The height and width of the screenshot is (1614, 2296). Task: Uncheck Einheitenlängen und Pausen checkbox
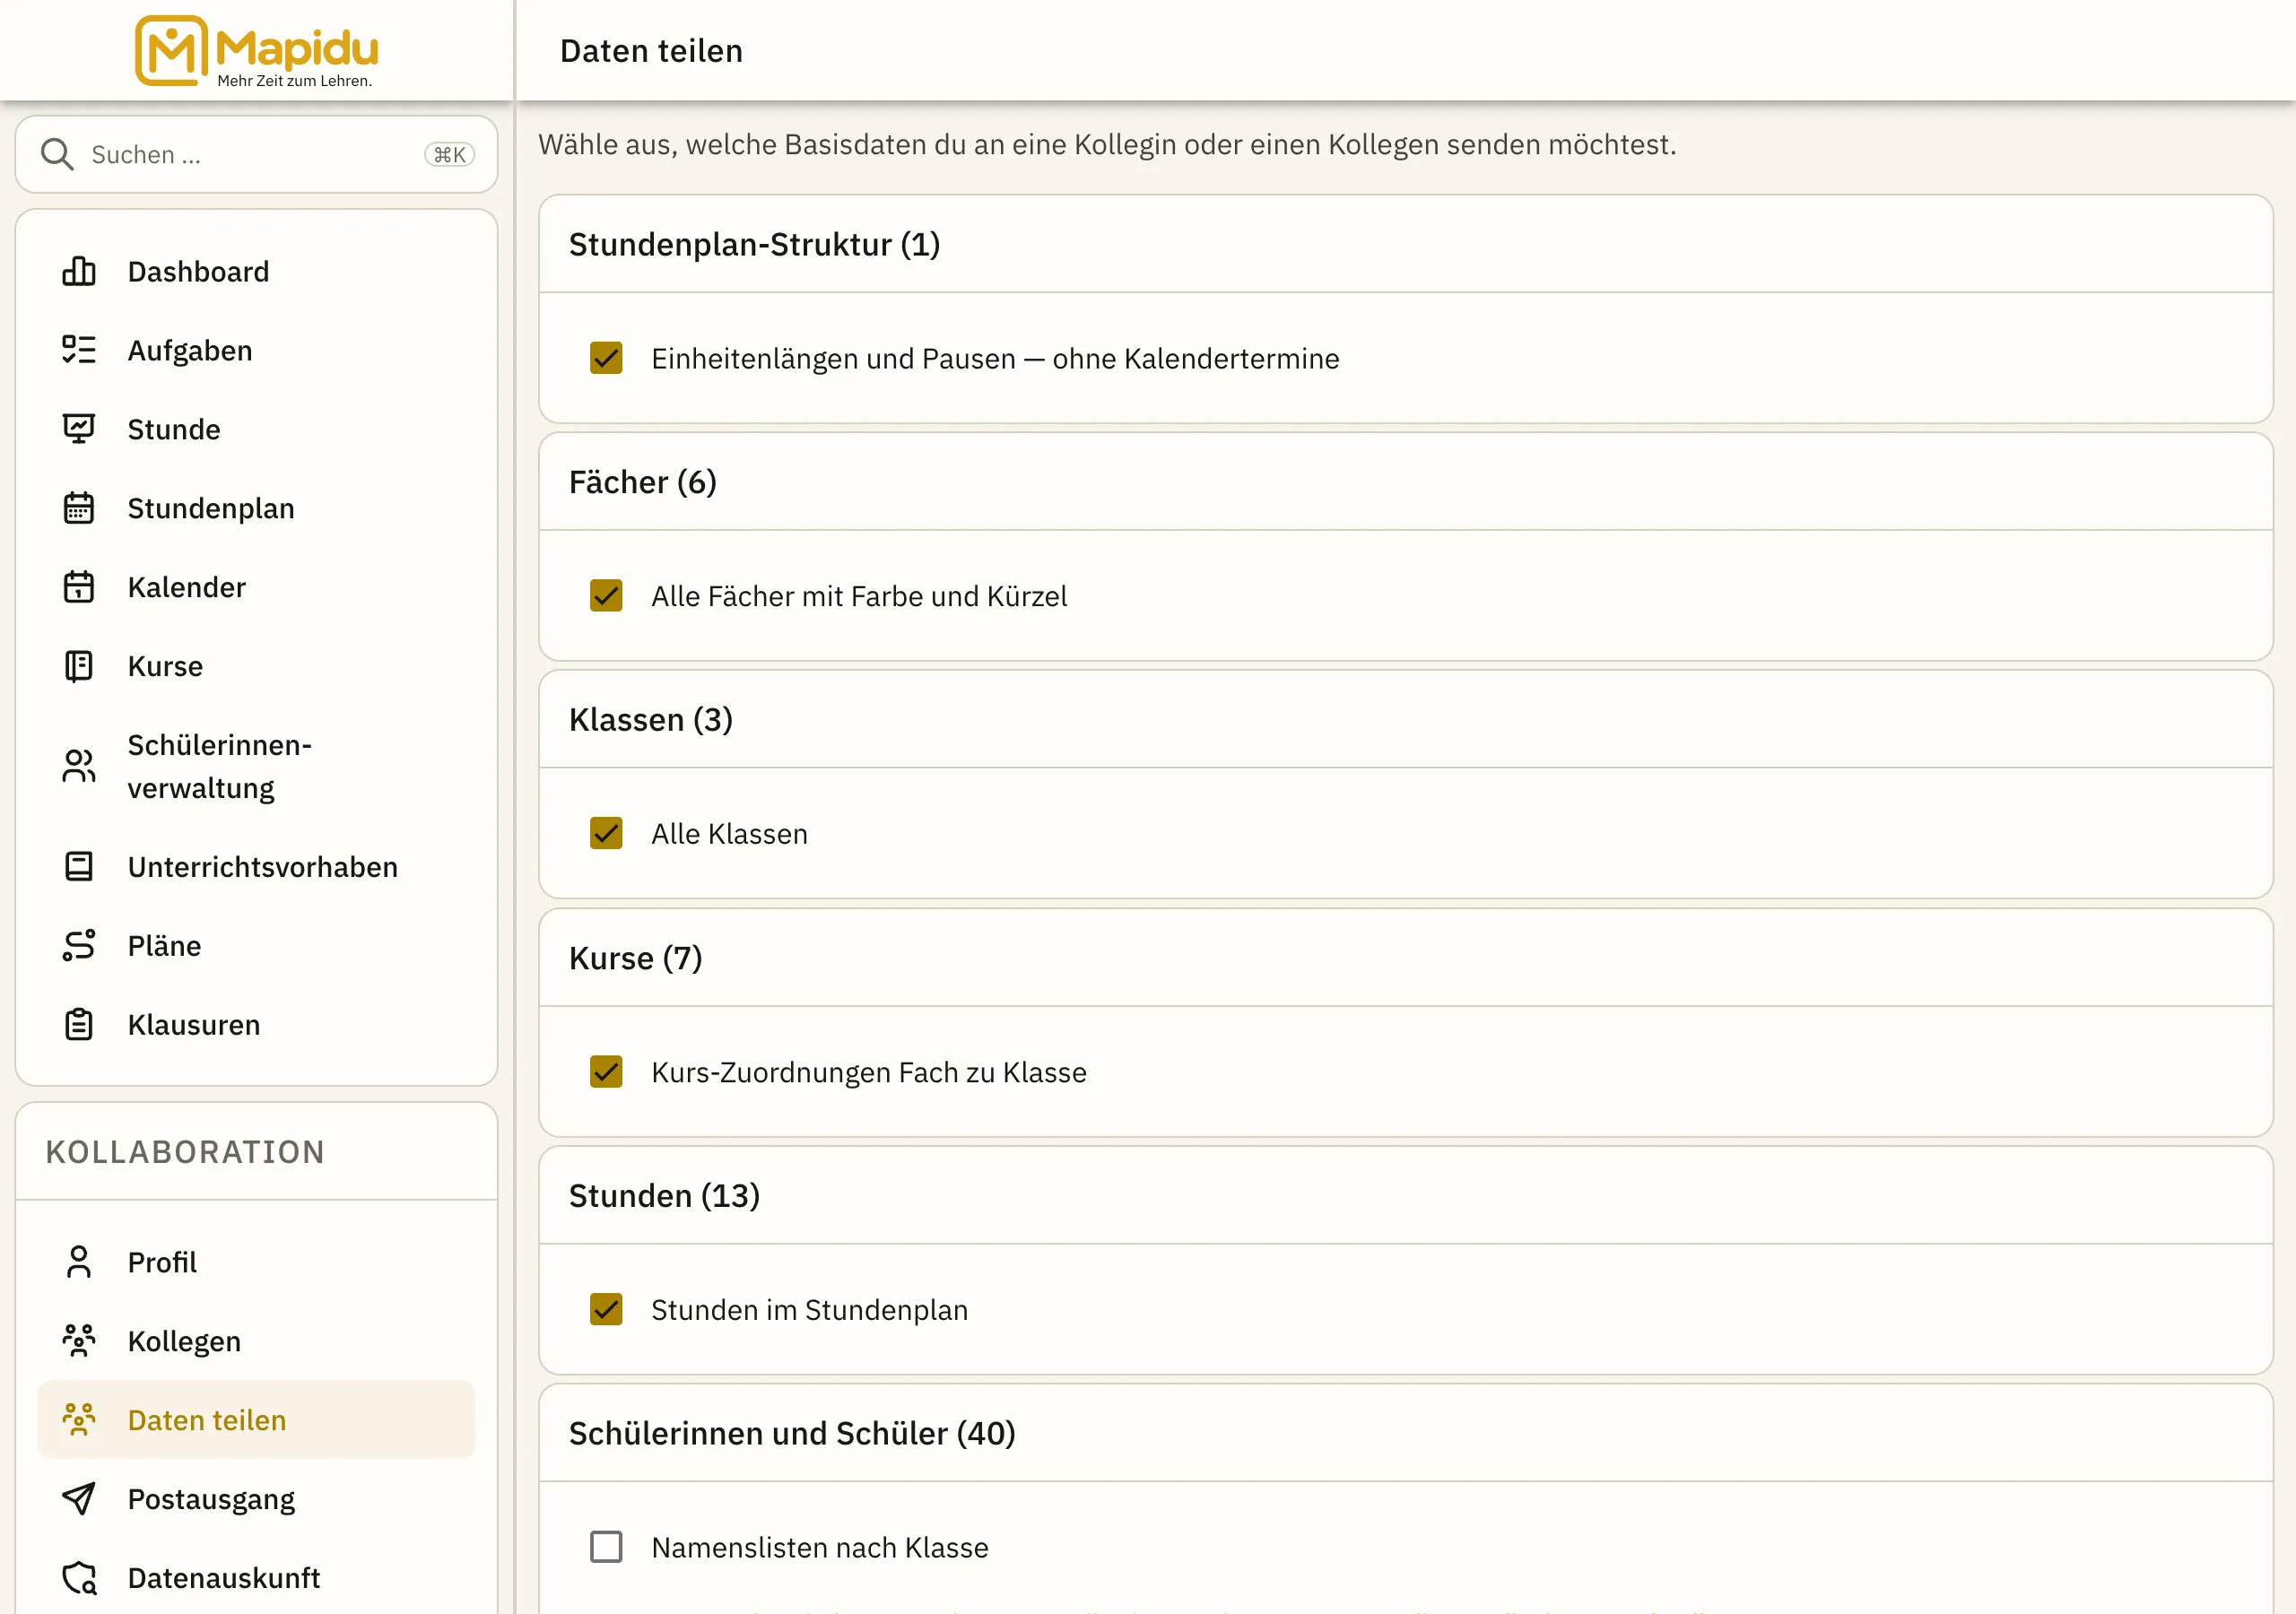(x=606, y=358)
